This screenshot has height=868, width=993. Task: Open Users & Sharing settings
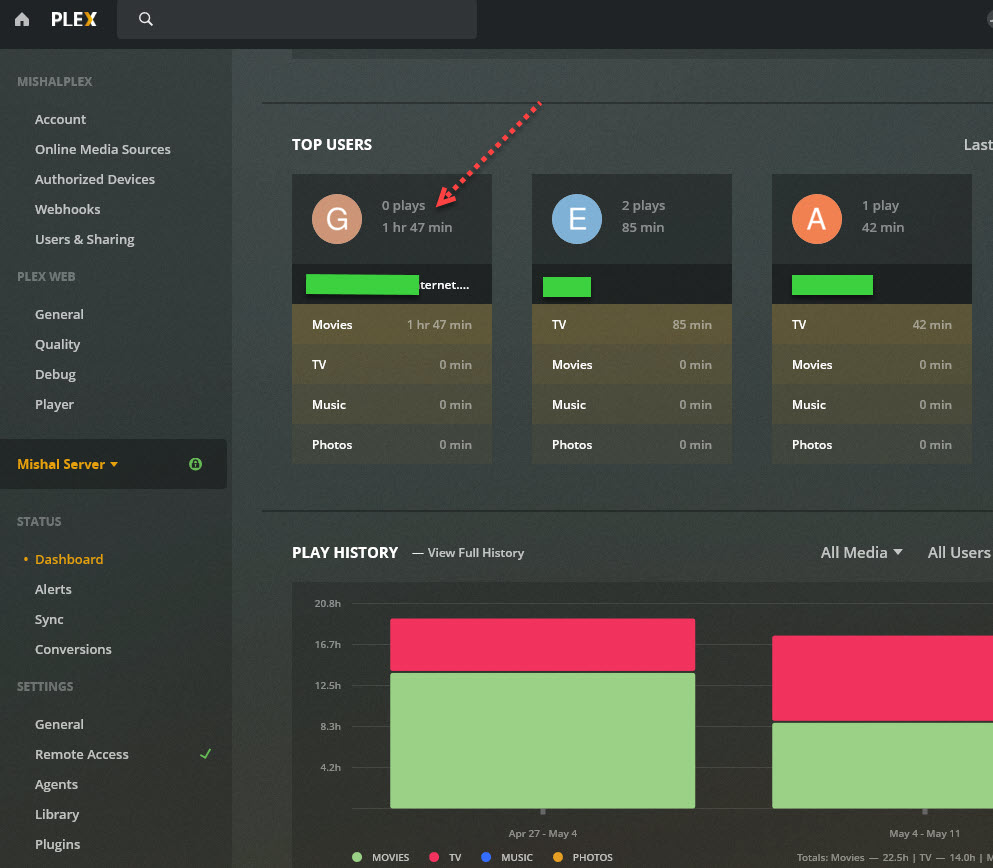84,239
